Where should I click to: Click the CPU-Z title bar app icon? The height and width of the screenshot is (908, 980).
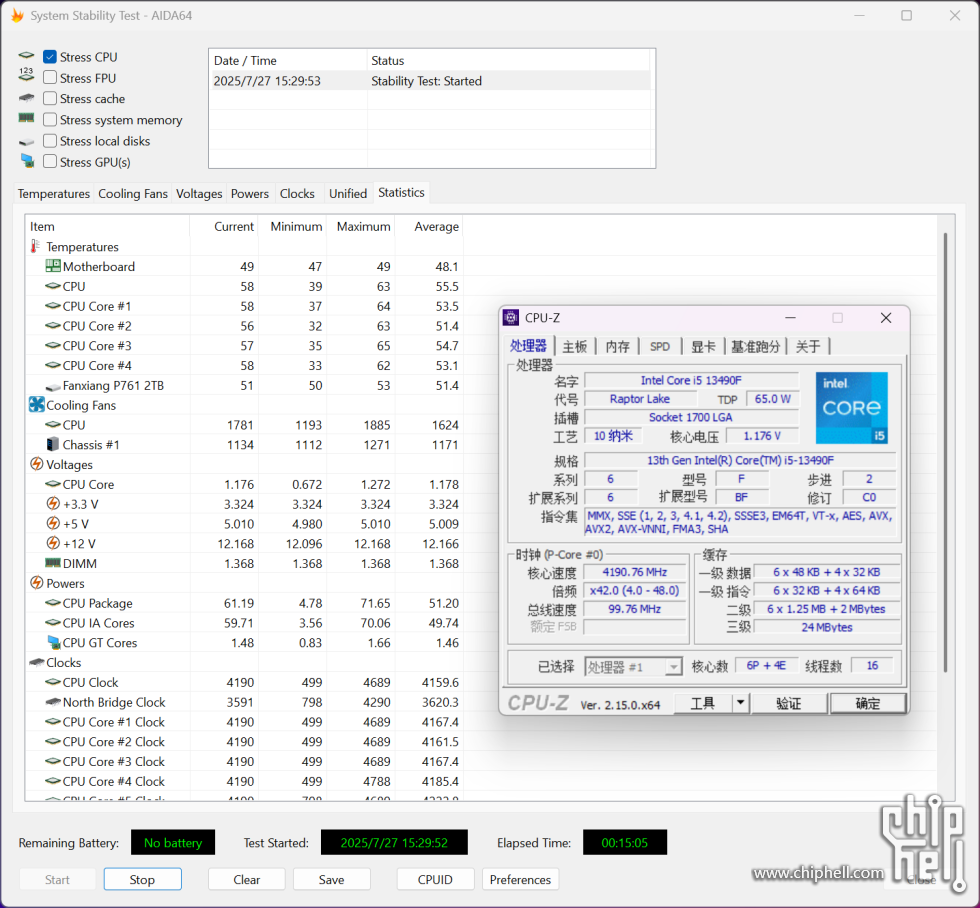(x=511, y=317)
